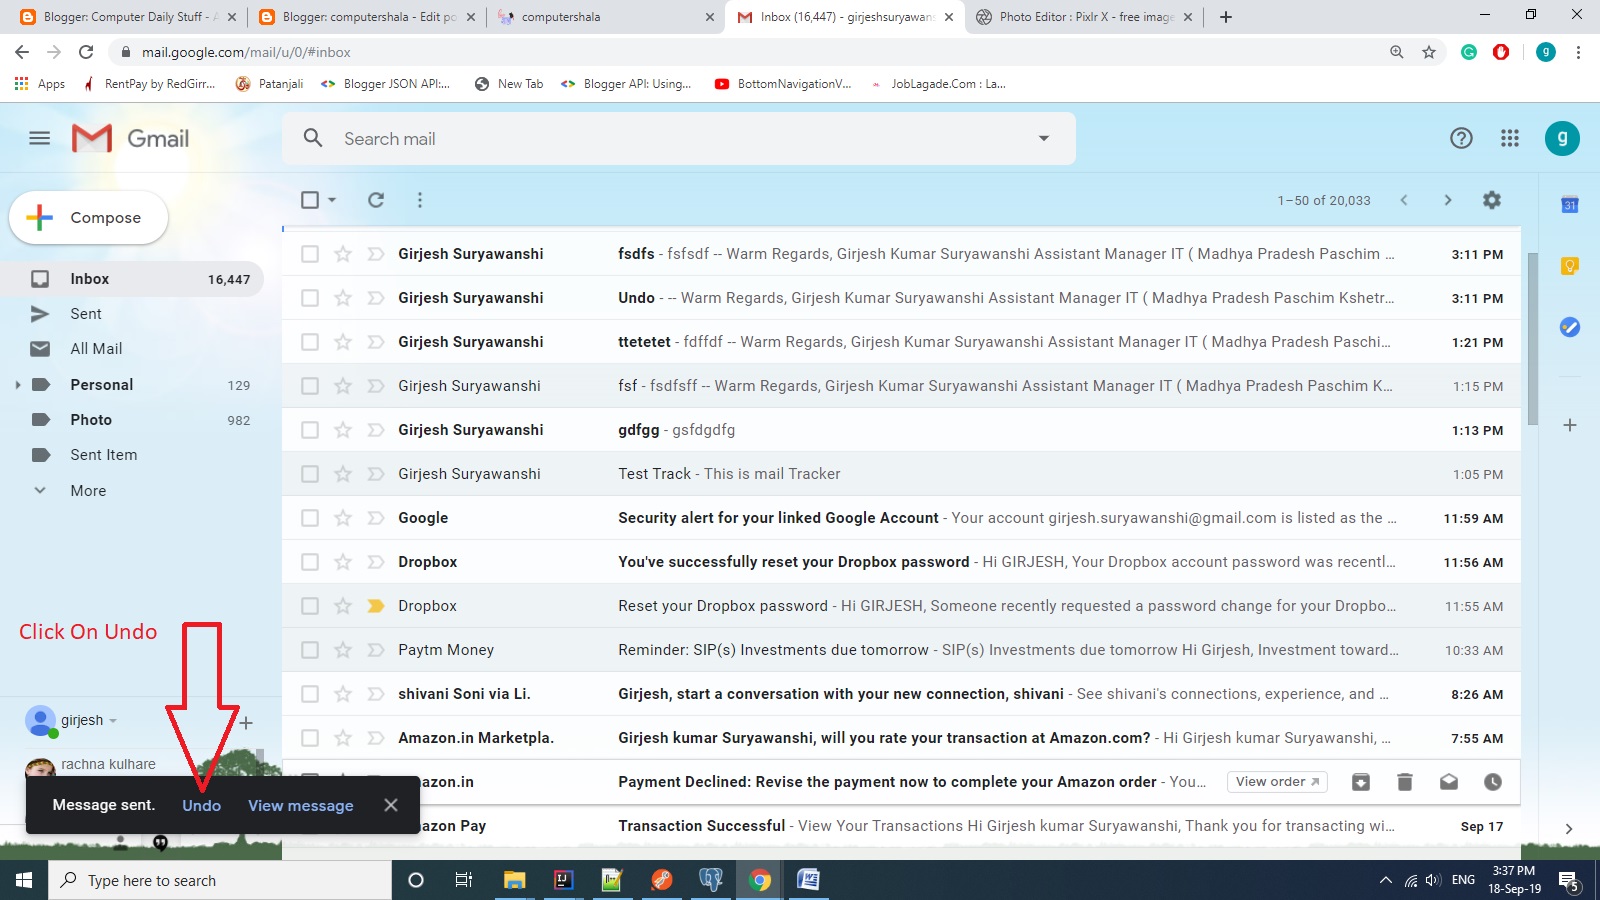Click the Windows taskbar search box
The image size is (1600, 900).
(x=220, y=880)
